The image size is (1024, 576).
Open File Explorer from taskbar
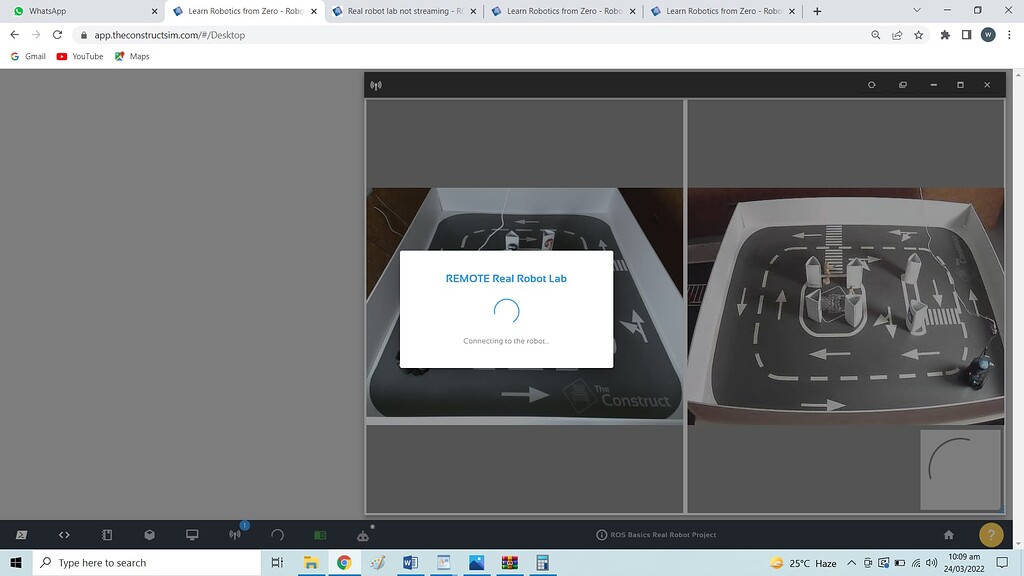coord(311,562)
